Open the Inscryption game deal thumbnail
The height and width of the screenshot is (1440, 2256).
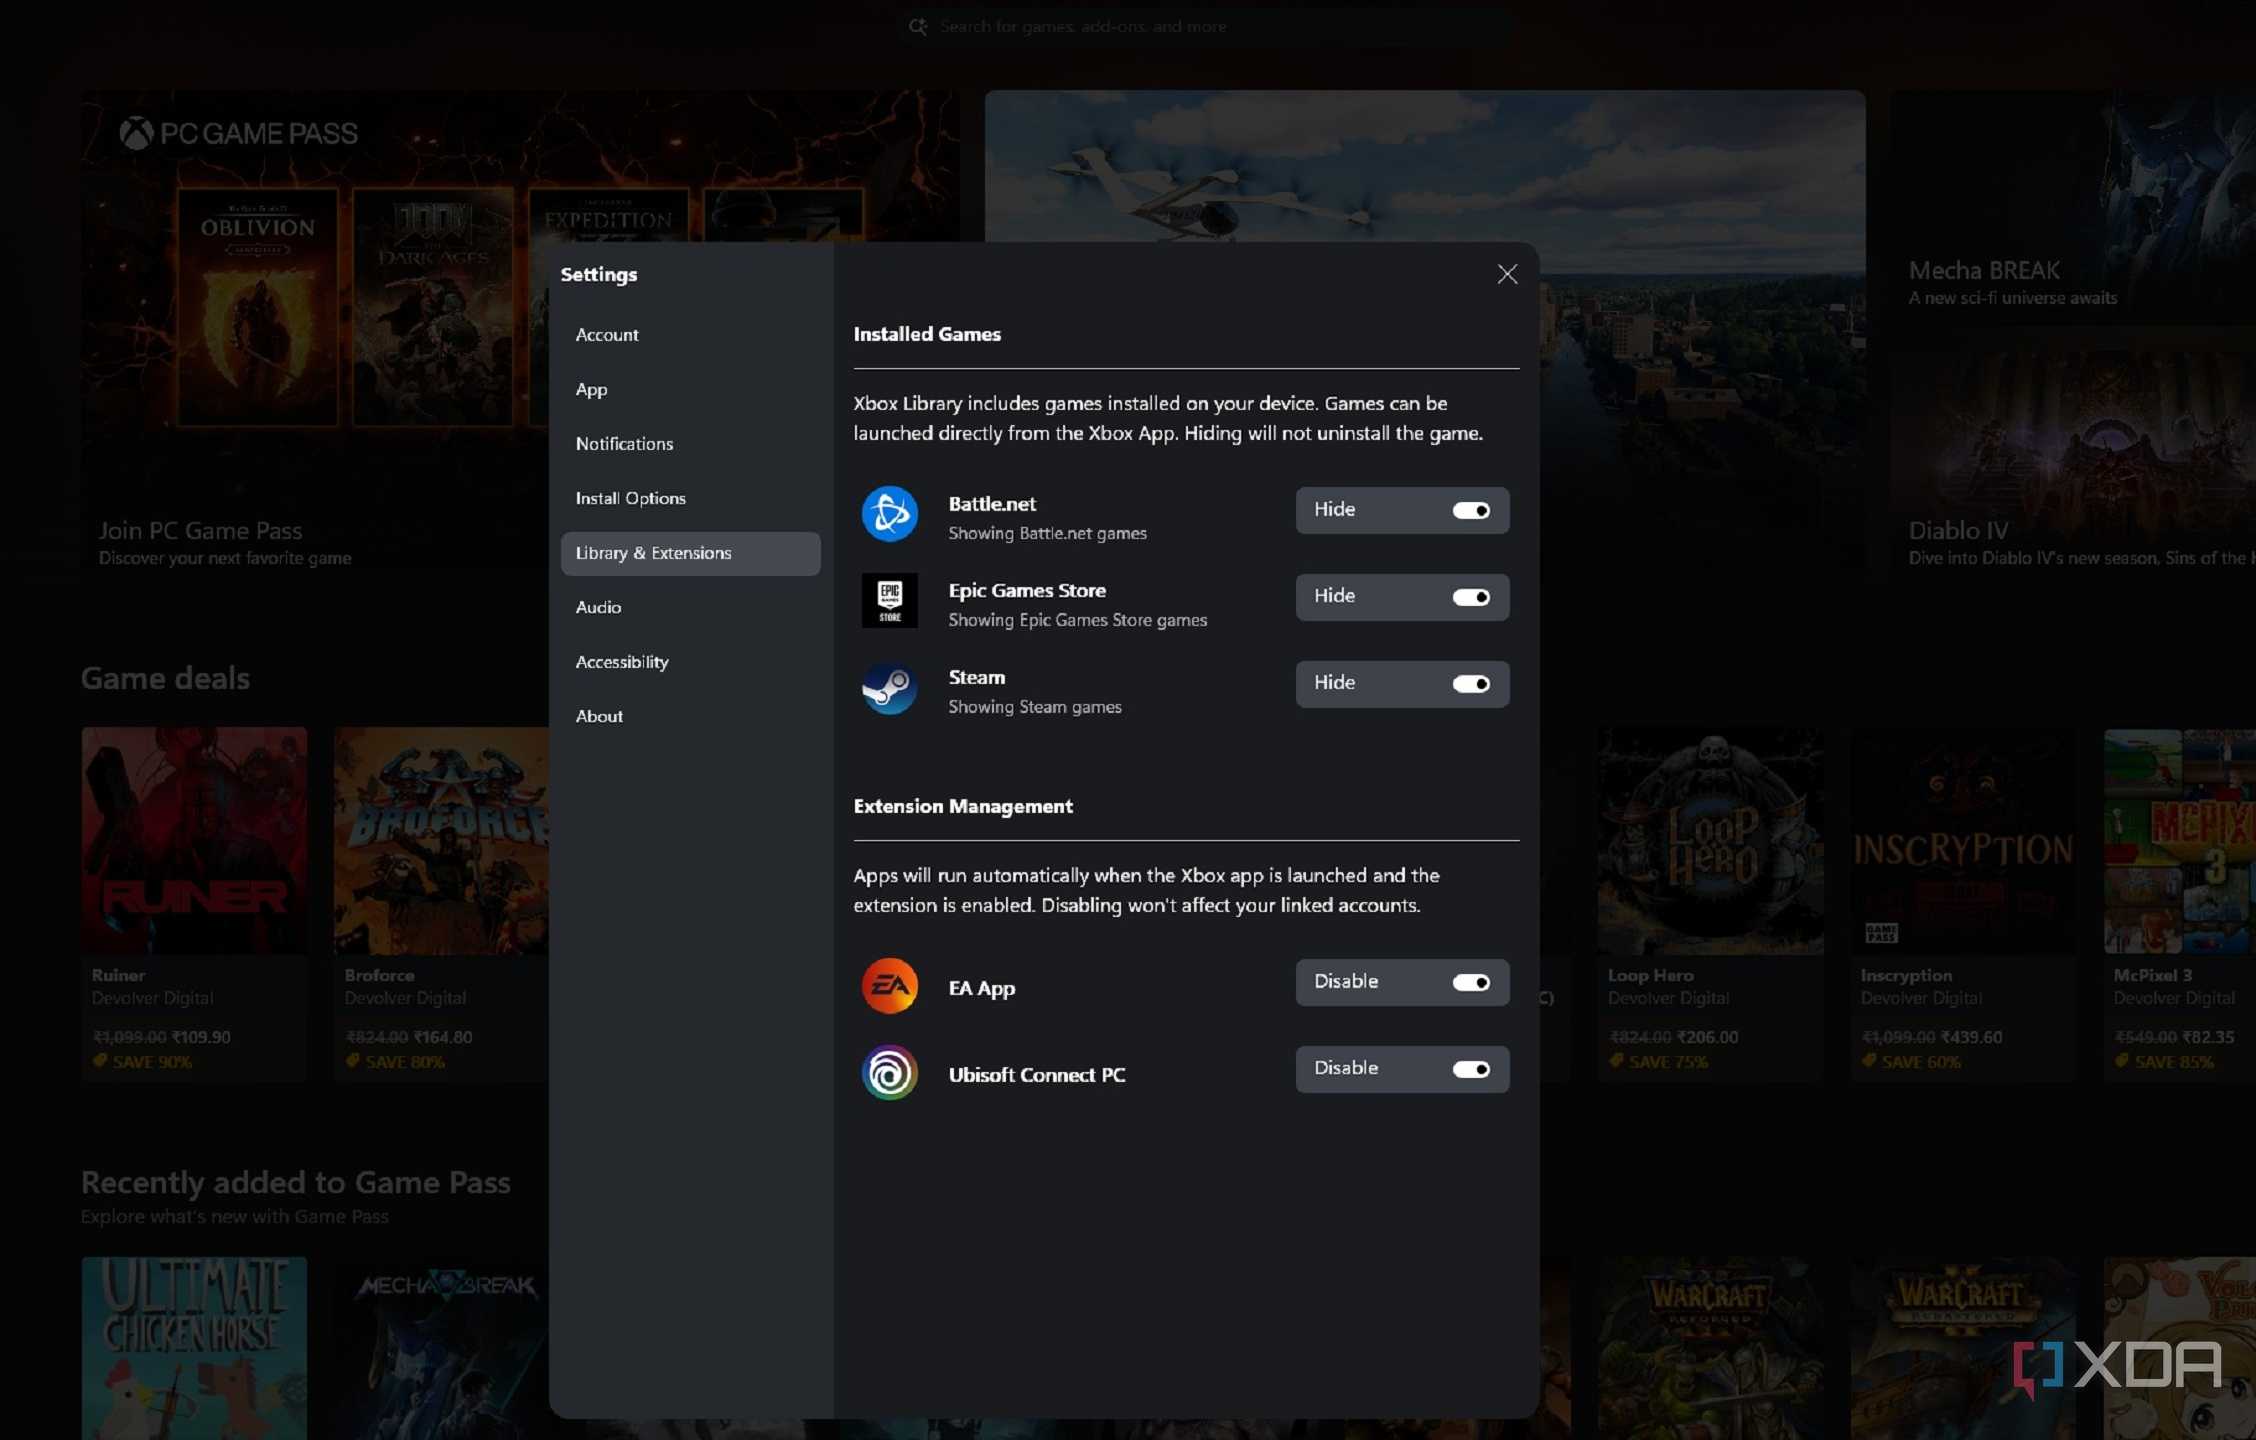coord(1962,840)
